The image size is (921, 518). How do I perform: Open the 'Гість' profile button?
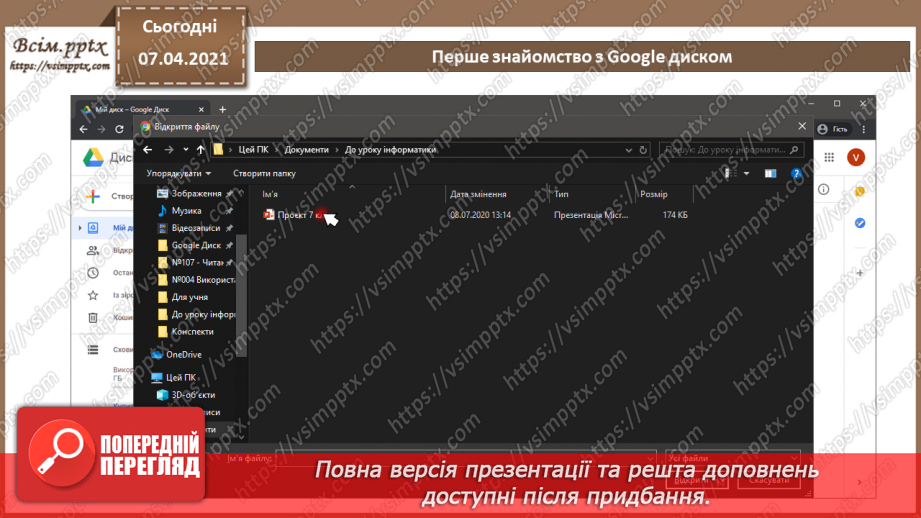(x=833, y=129)
